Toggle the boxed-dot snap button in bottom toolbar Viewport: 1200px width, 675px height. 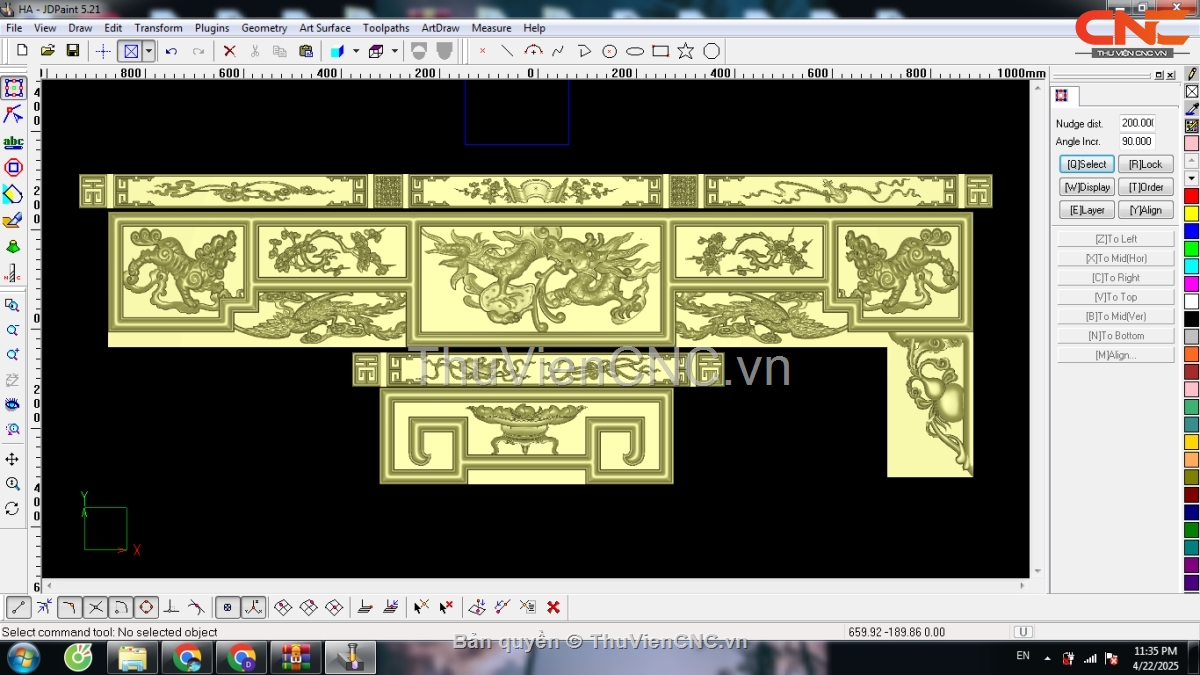point(228,607)
